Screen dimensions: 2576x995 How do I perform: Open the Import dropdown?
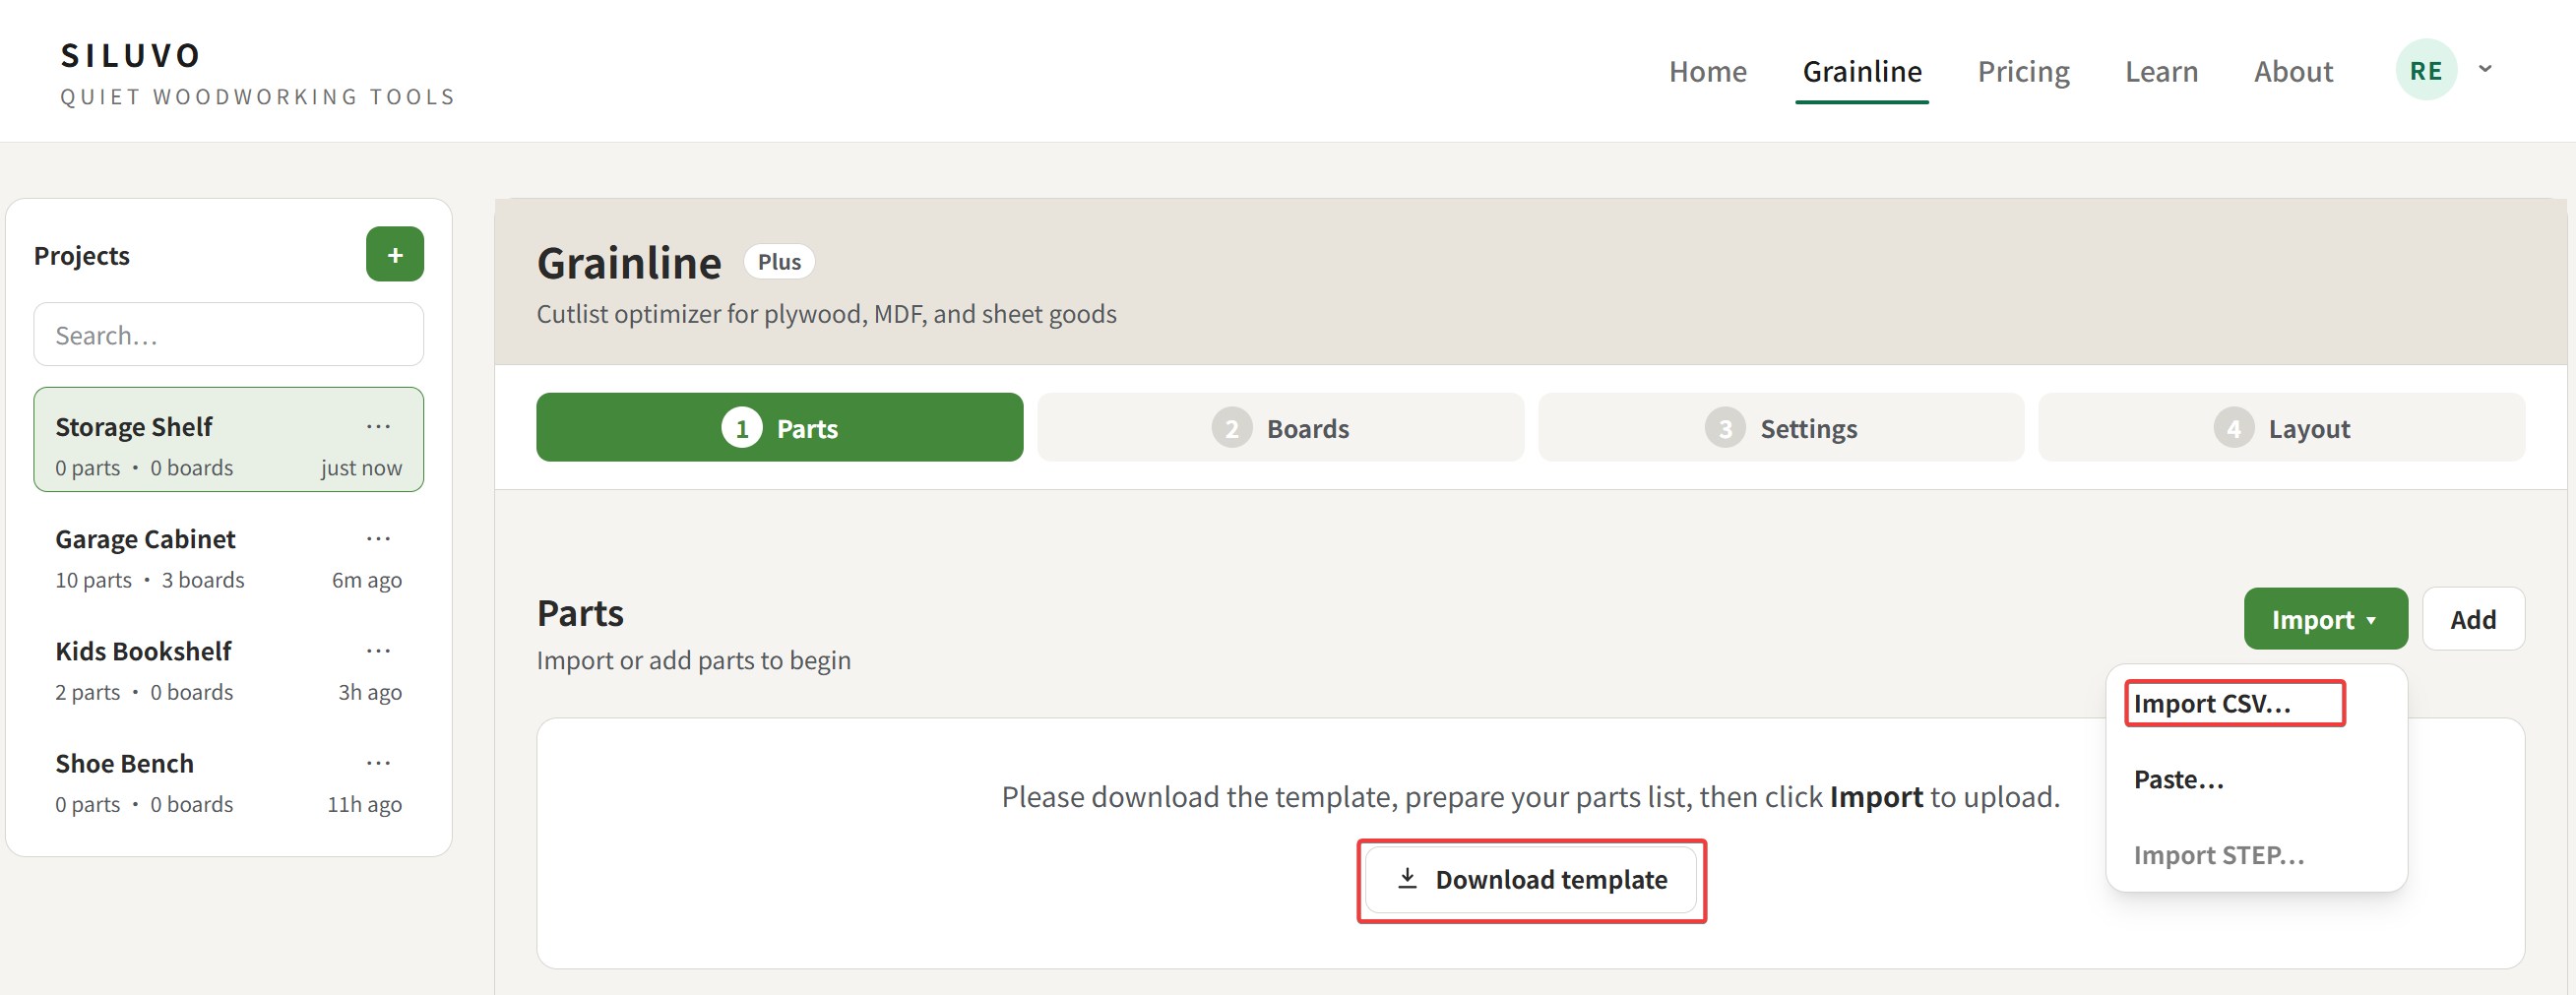point(2324,618)
